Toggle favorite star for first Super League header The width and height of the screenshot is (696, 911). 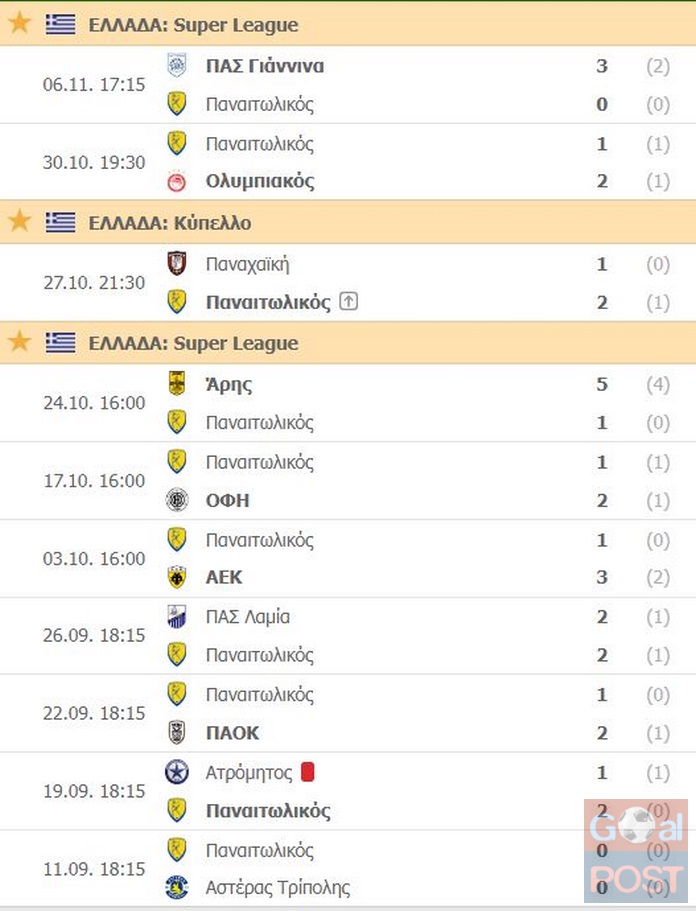(19, 23)
